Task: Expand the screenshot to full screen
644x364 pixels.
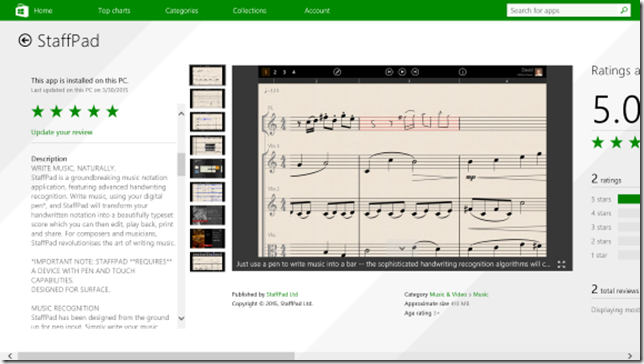Action: click(x=561, y=265)
